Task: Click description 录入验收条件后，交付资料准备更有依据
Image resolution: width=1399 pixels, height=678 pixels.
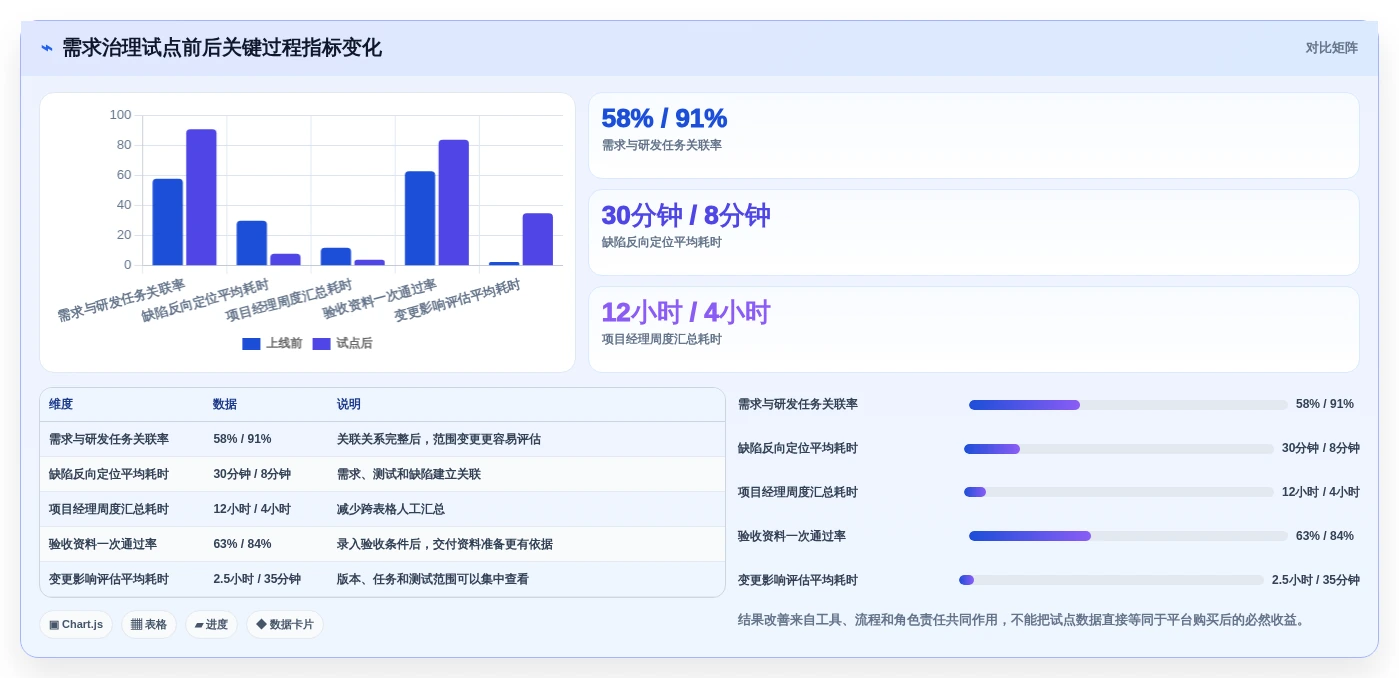Action: (x=445, y=544)
